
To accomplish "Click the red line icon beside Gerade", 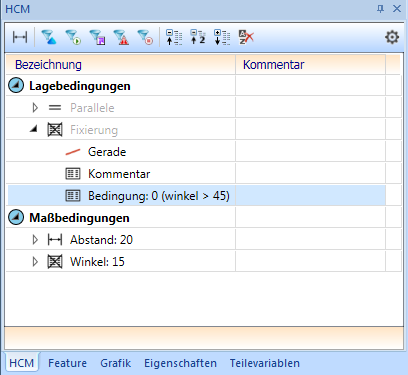I will click(73, 152).
